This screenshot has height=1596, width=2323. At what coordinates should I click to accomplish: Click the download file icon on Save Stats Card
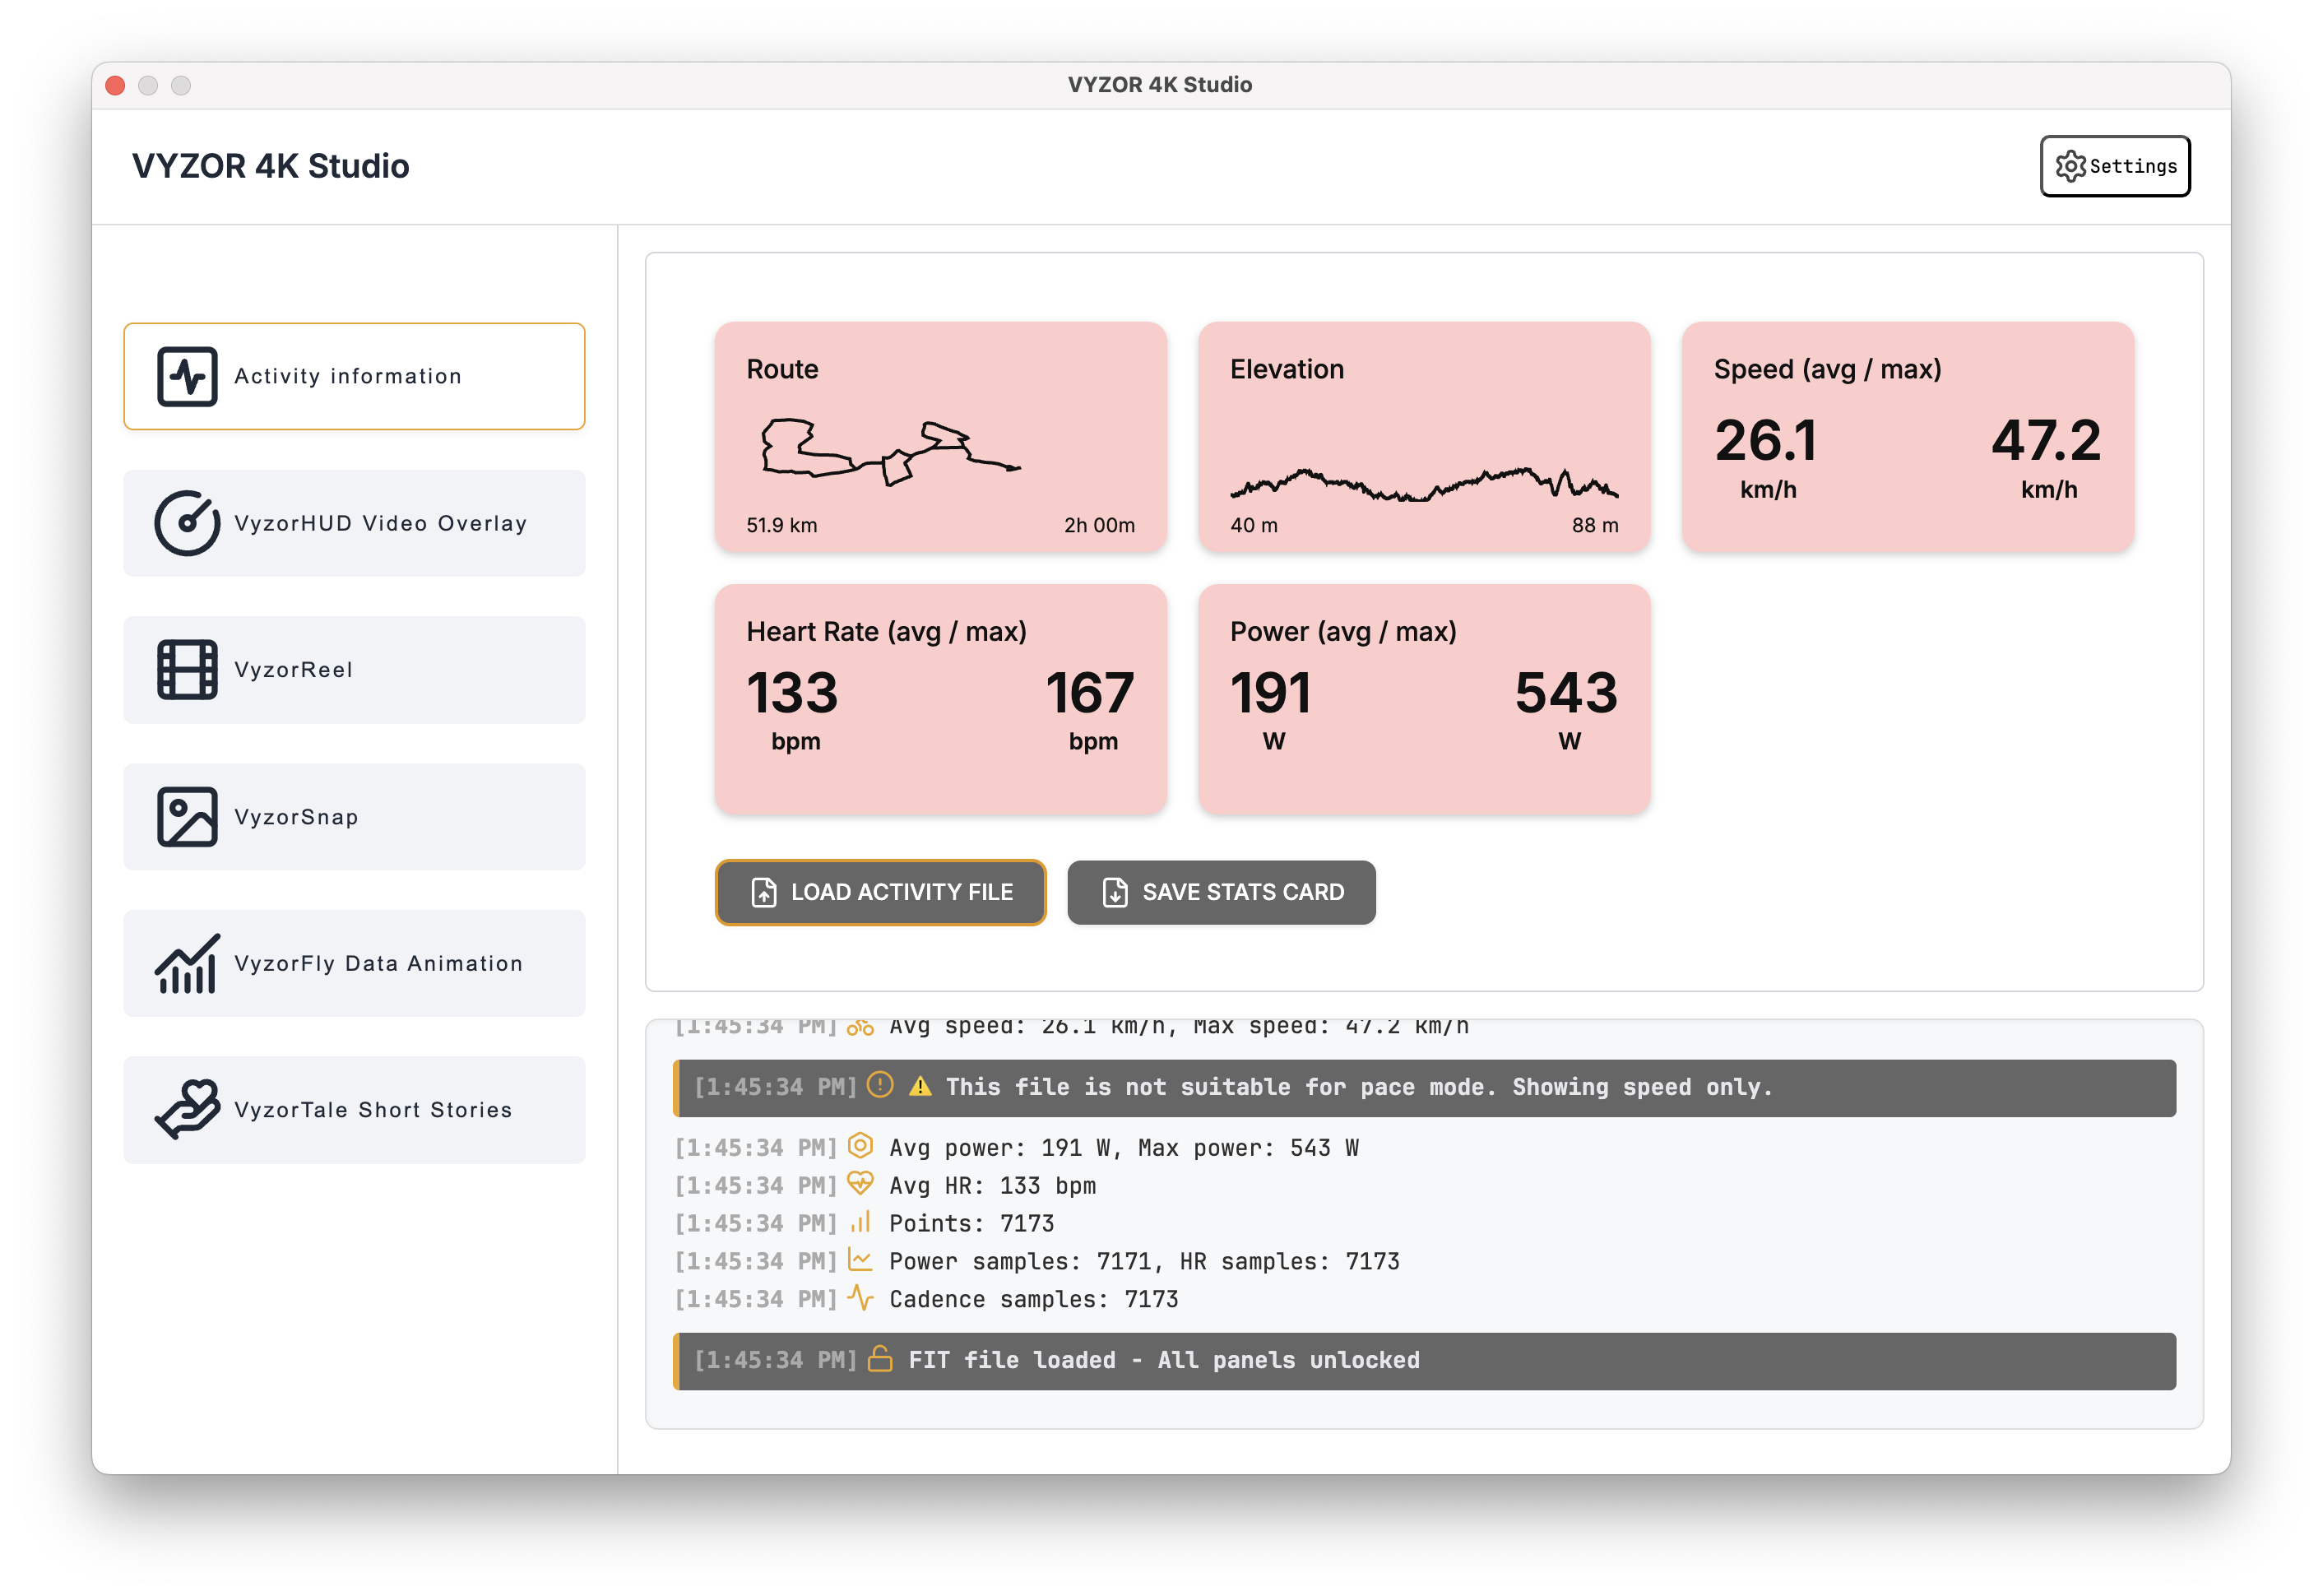pos(1115,892)
